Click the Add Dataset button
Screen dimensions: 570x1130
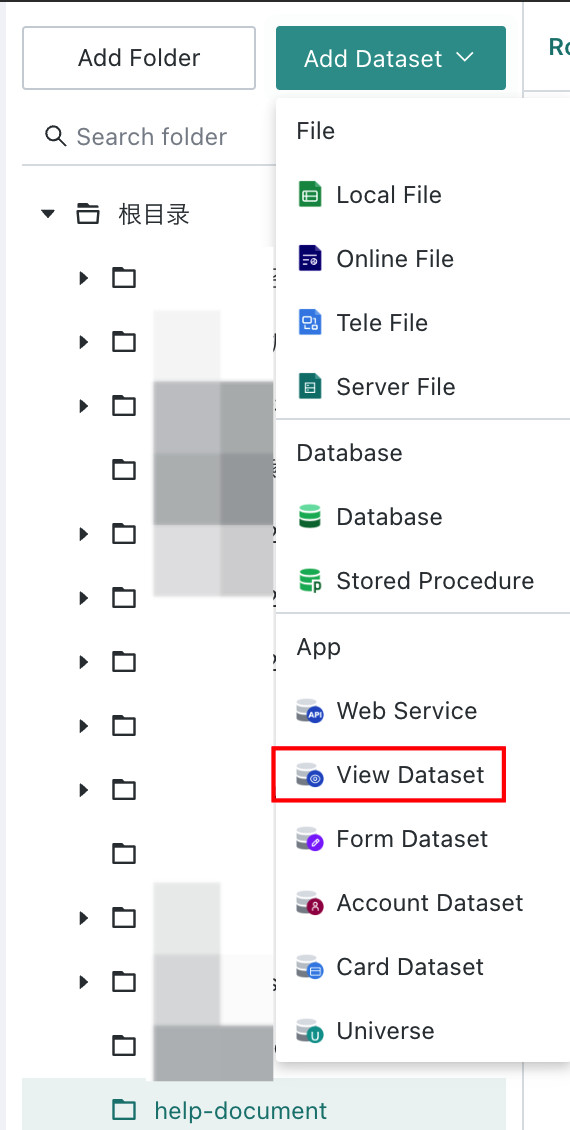391,58
